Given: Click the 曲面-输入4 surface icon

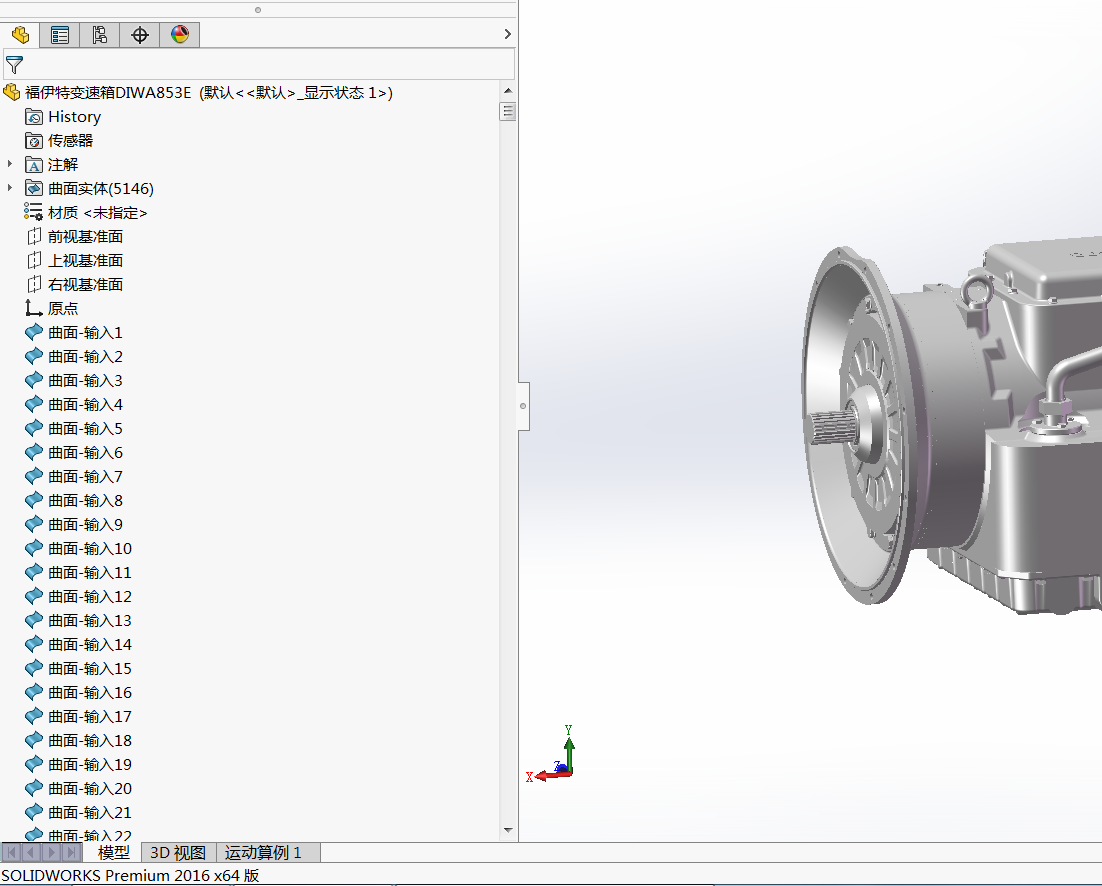Looking at the screenshot, I should (33, 404).
